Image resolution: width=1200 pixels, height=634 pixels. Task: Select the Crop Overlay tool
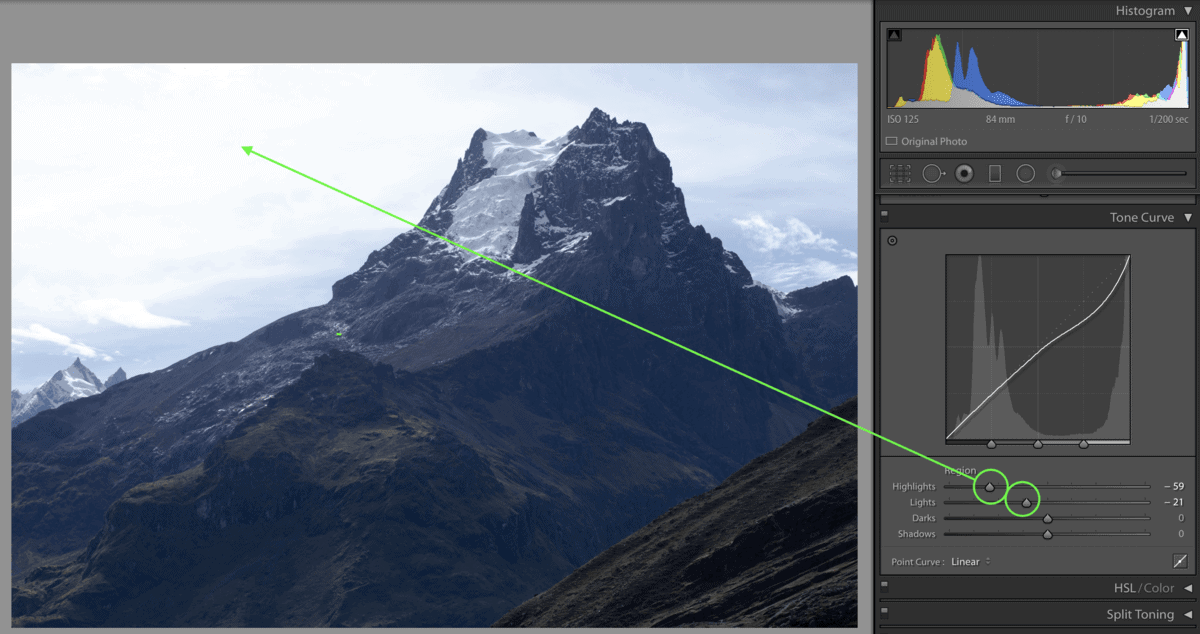click(x=900, y=173)
